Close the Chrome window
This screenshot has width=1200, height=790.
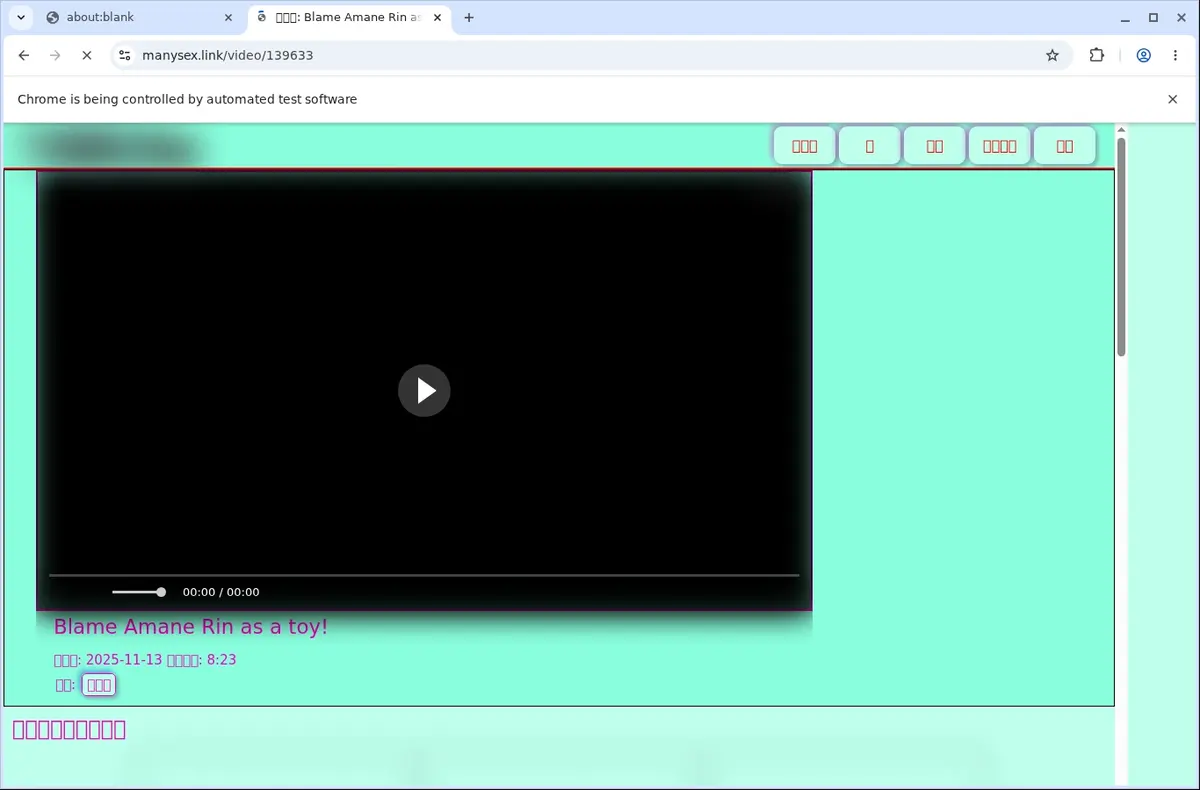1180,17
